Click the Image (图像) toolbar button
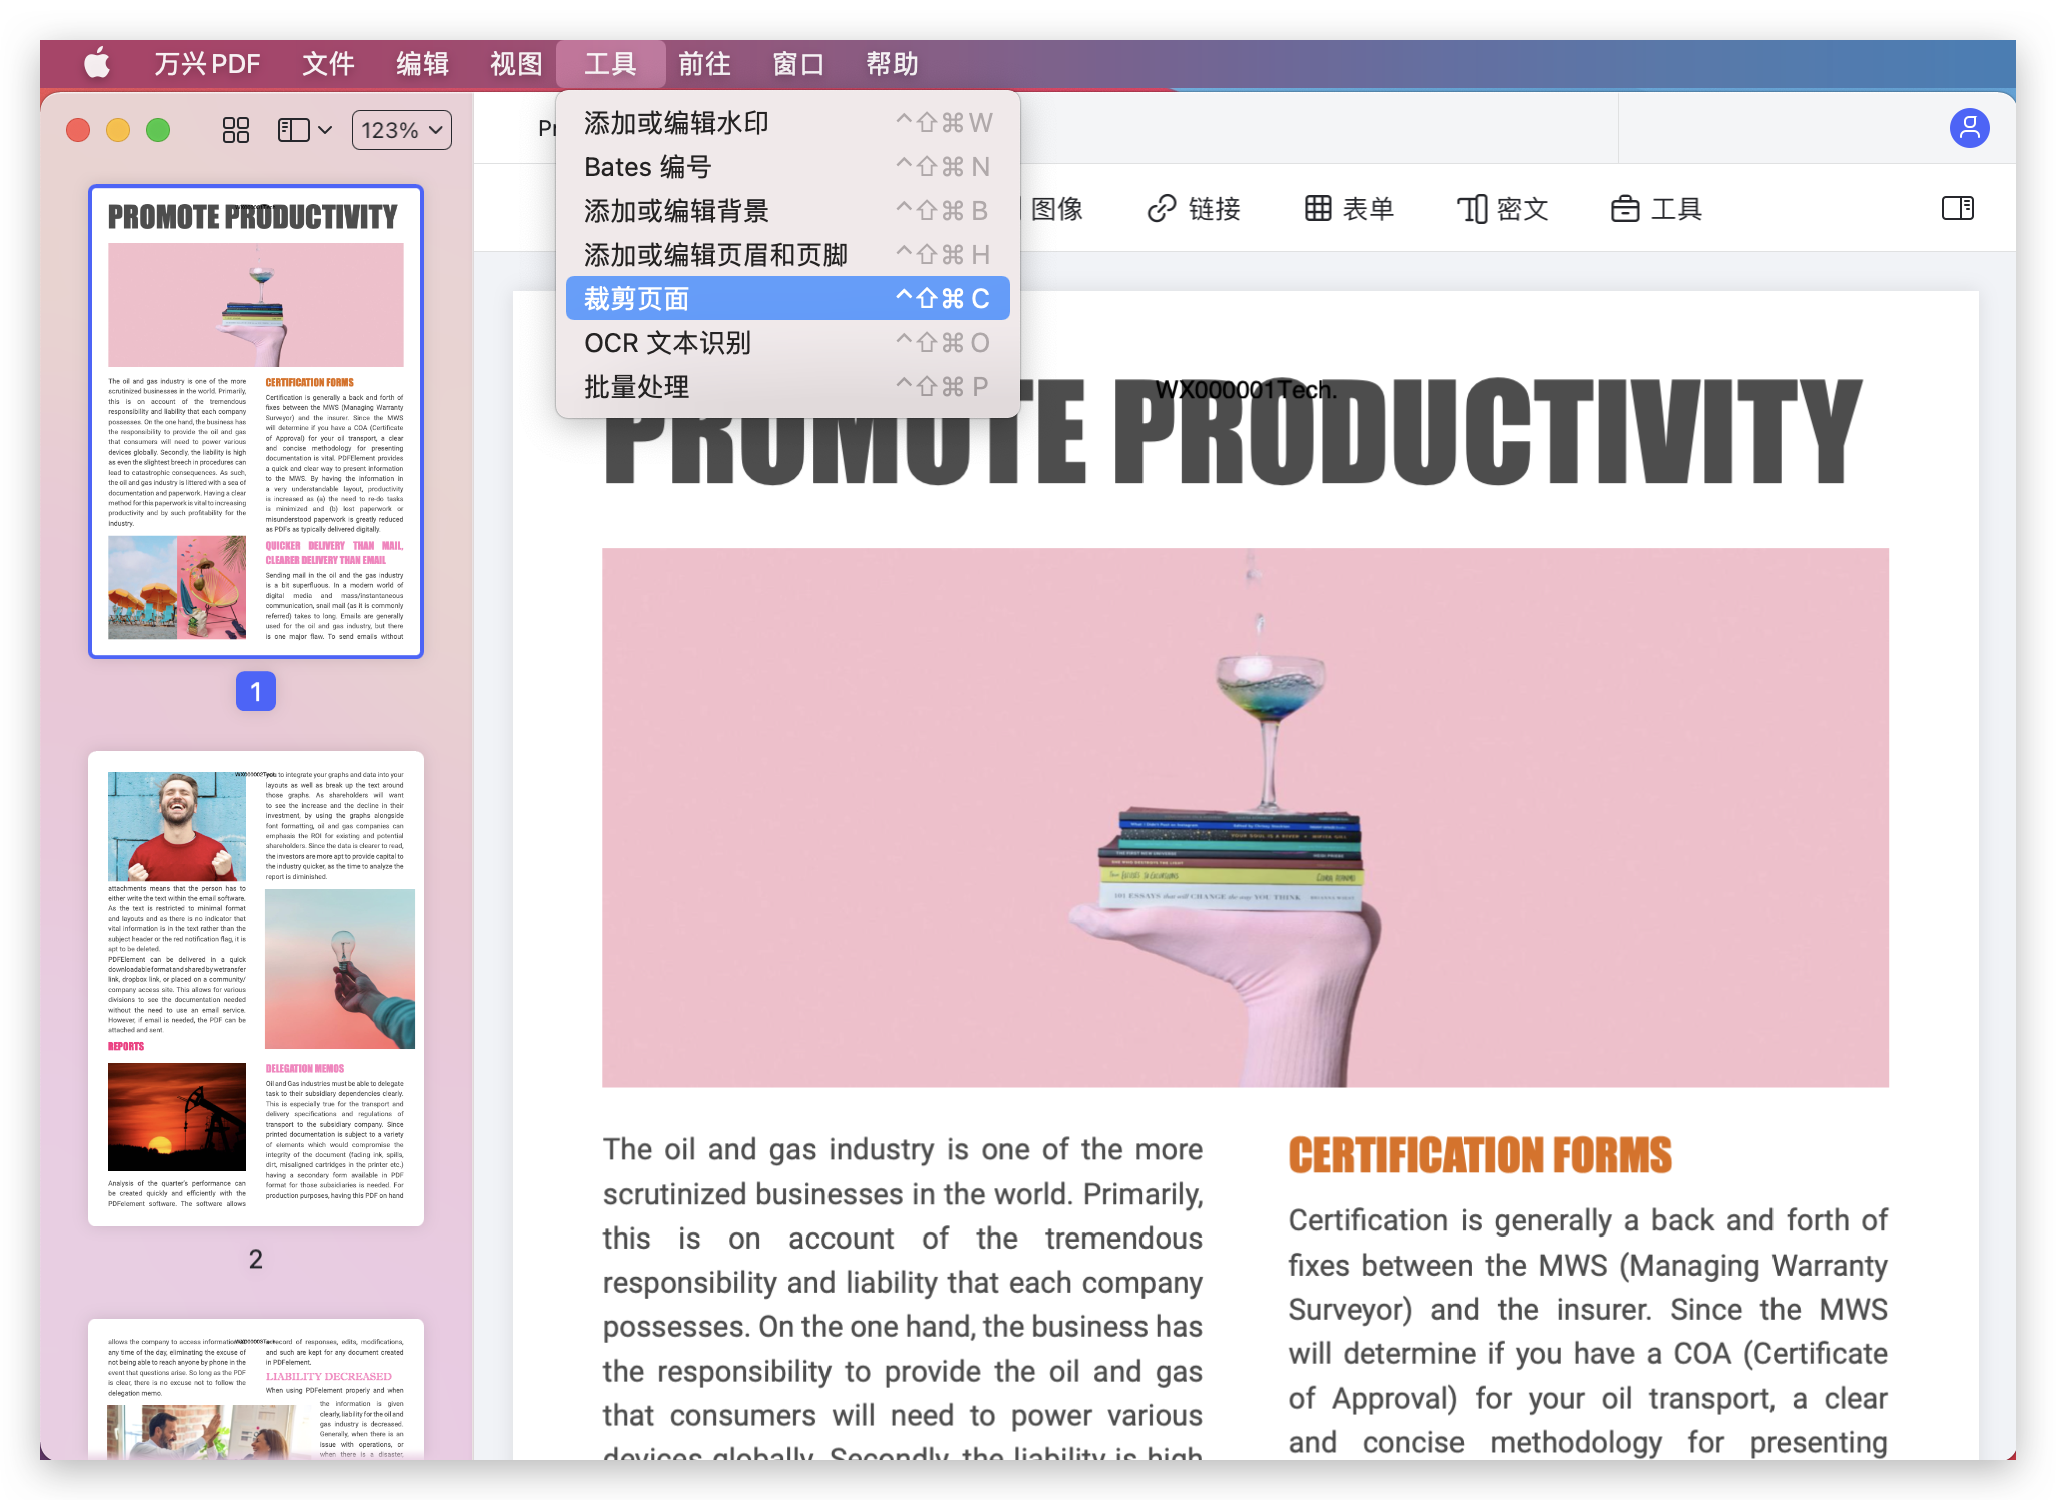Screen dimensions: 2056x1500 (x=1056, y=209)
